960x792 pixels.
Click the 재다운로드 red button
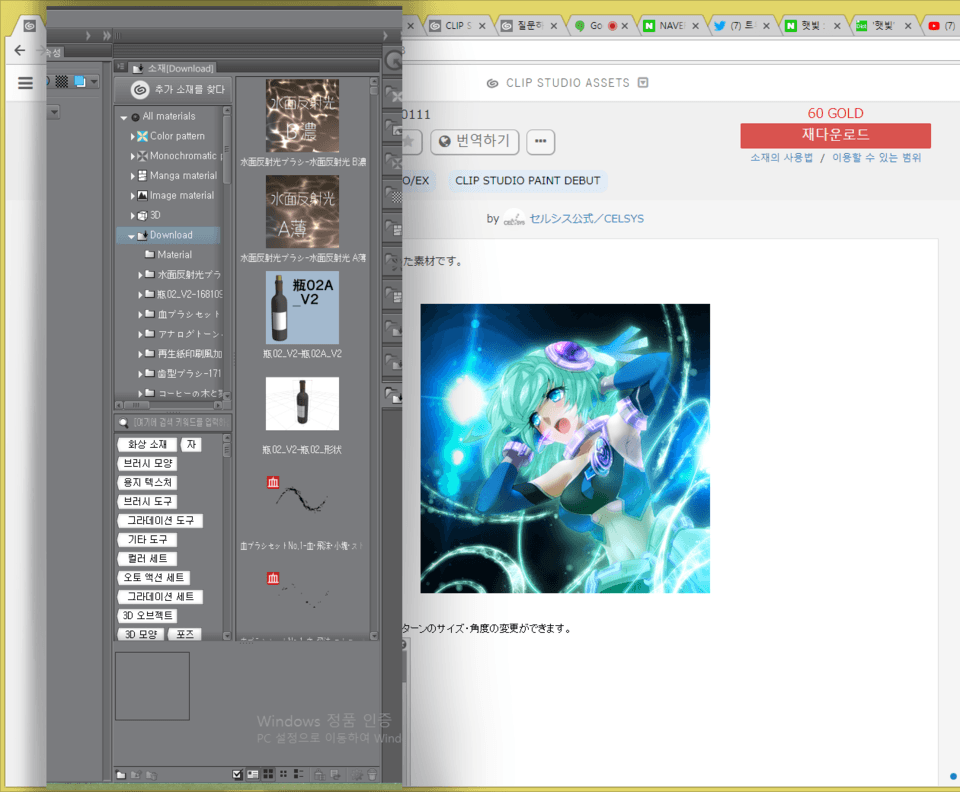835,135
